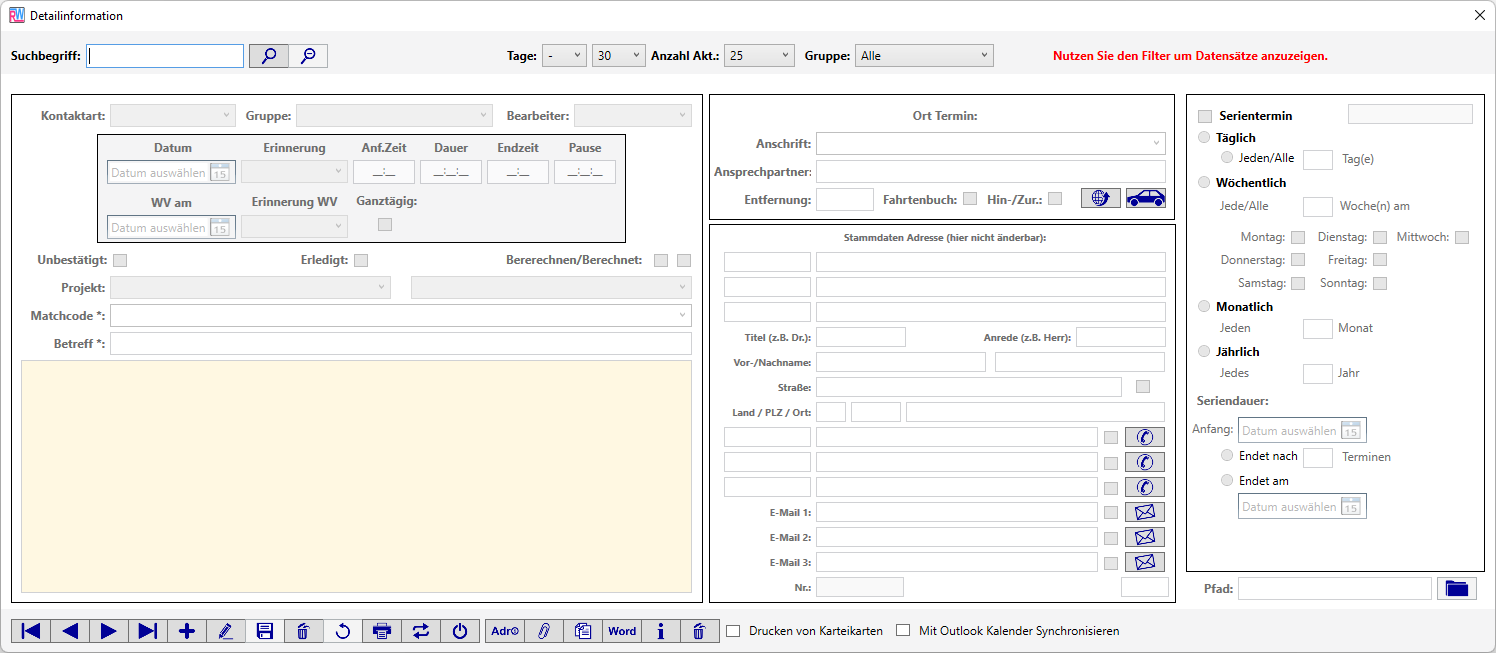The width and height of the screenshot is (1496, 653).
Task: Open the Matchcode dropdown
Action: tap(401, 316)
